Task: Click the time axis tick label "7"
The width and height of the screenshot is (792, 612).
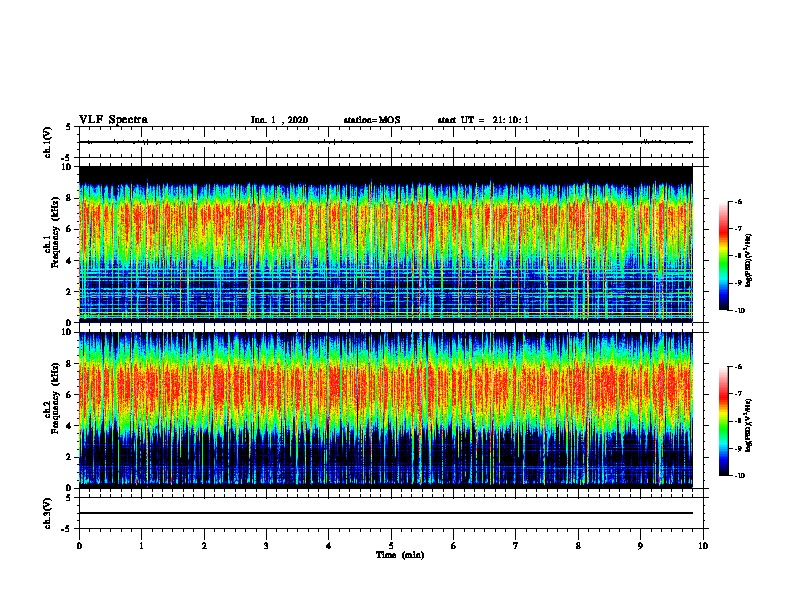Action: coord(516,546)
